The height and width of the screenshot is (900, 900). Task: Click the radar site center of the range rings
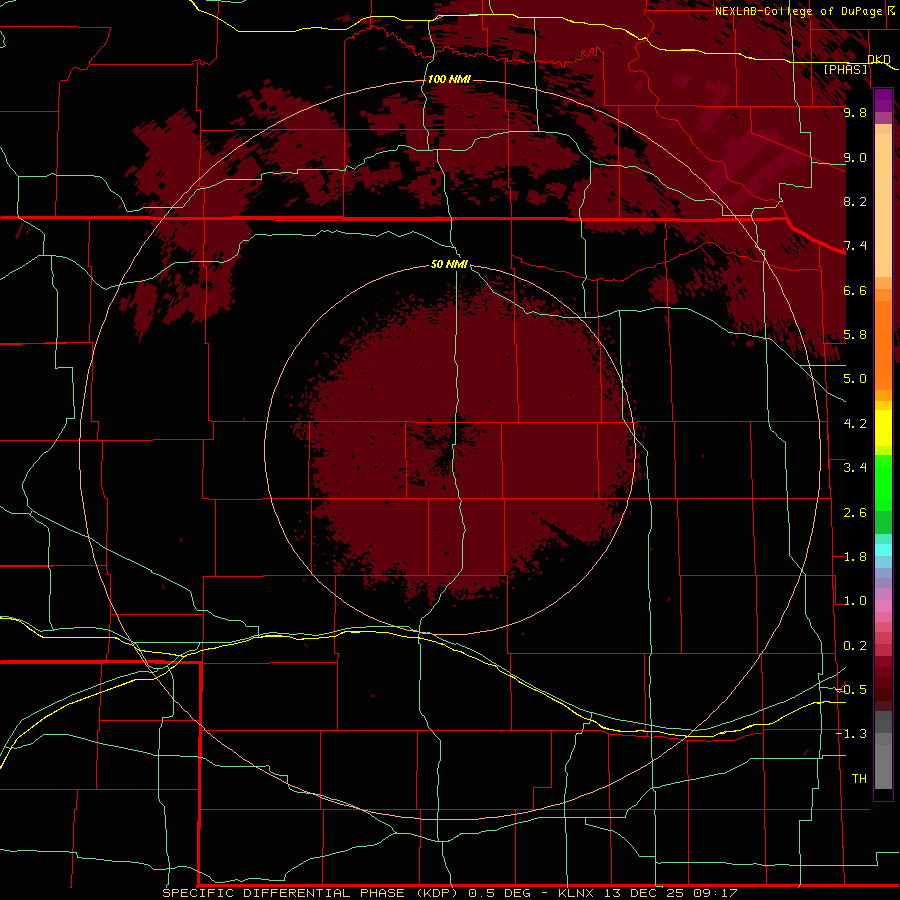point(449,449)
